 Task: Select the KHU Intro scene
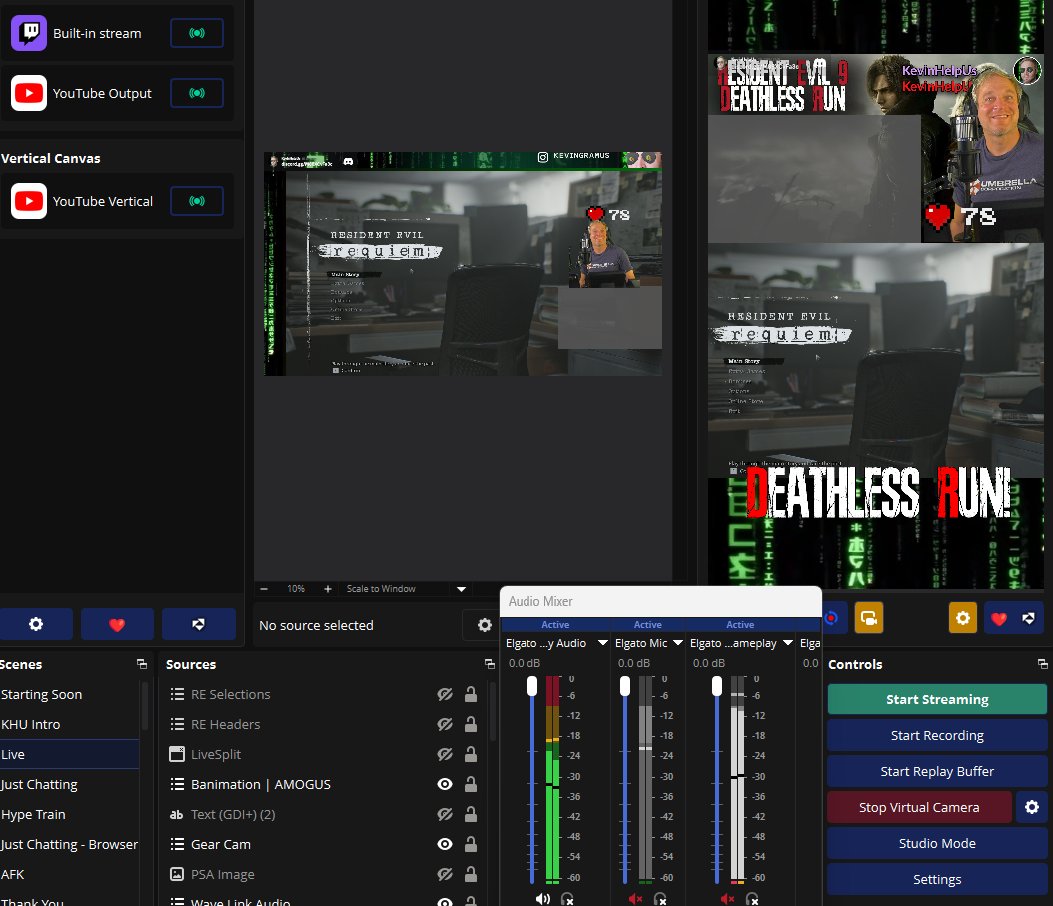[69, 724]
